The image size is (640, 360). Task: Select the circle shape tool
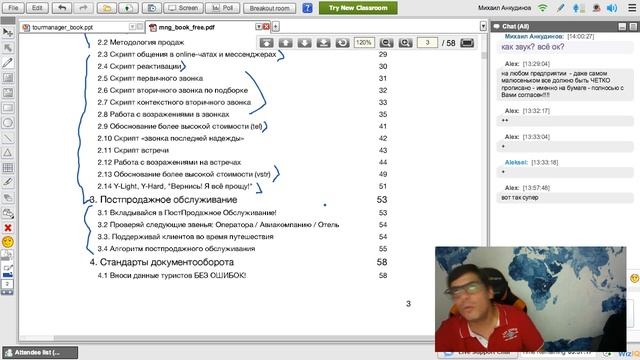point(8,122)
